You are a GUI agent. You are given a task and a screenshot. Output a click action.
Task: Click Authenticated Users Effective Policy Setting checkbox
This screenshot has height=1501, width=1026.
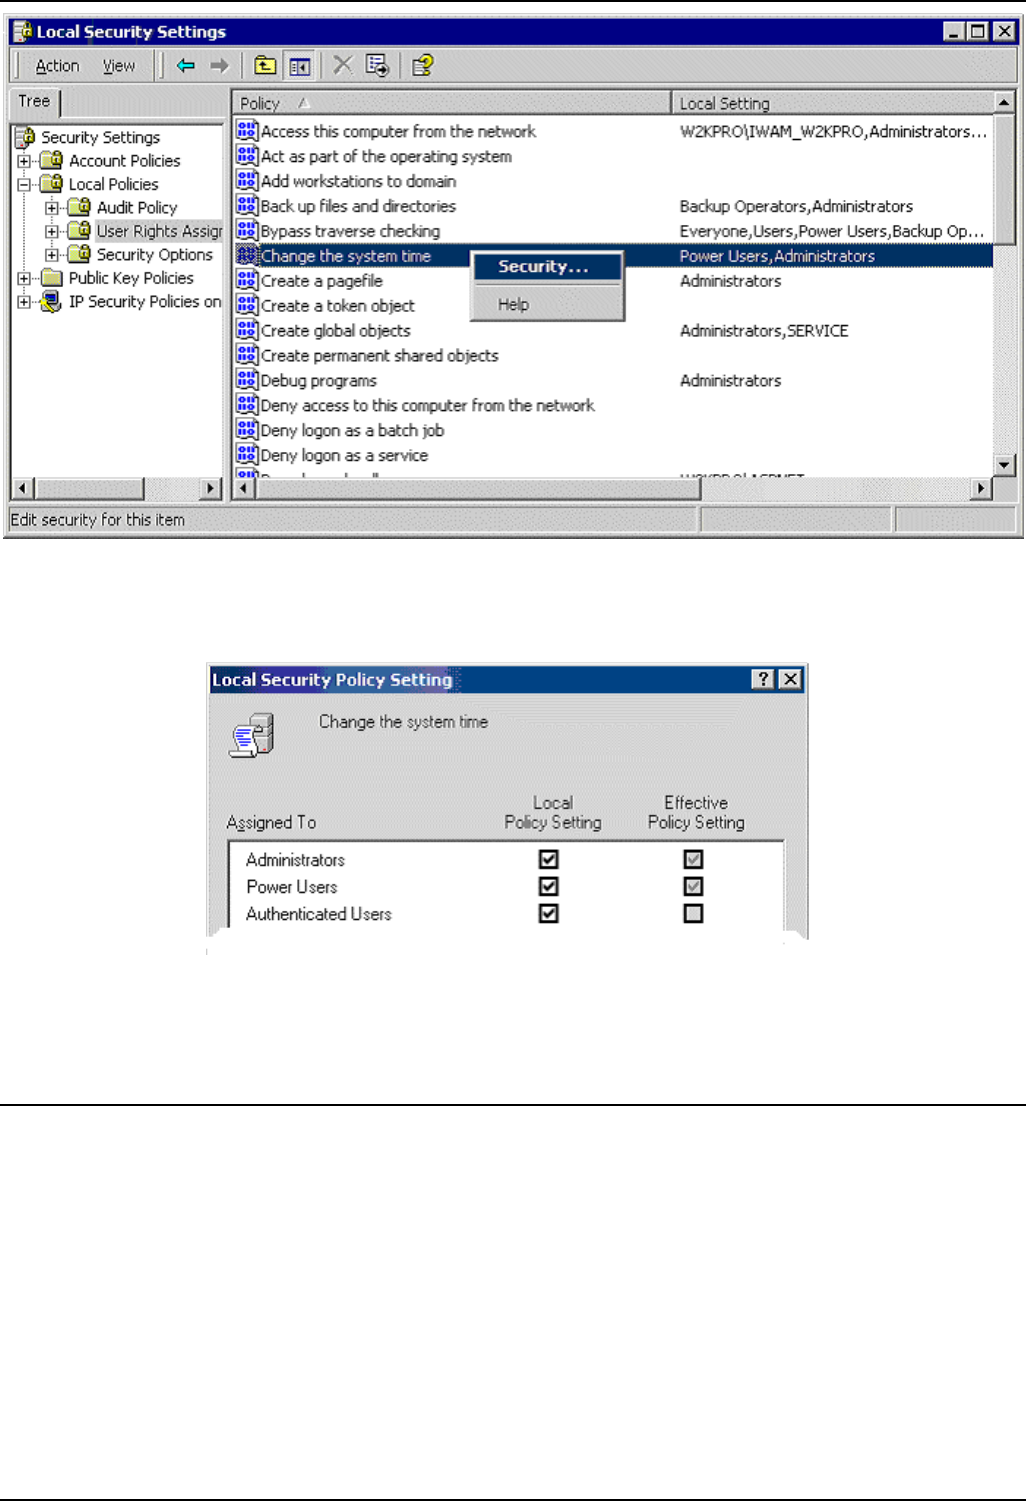[693, 913]
